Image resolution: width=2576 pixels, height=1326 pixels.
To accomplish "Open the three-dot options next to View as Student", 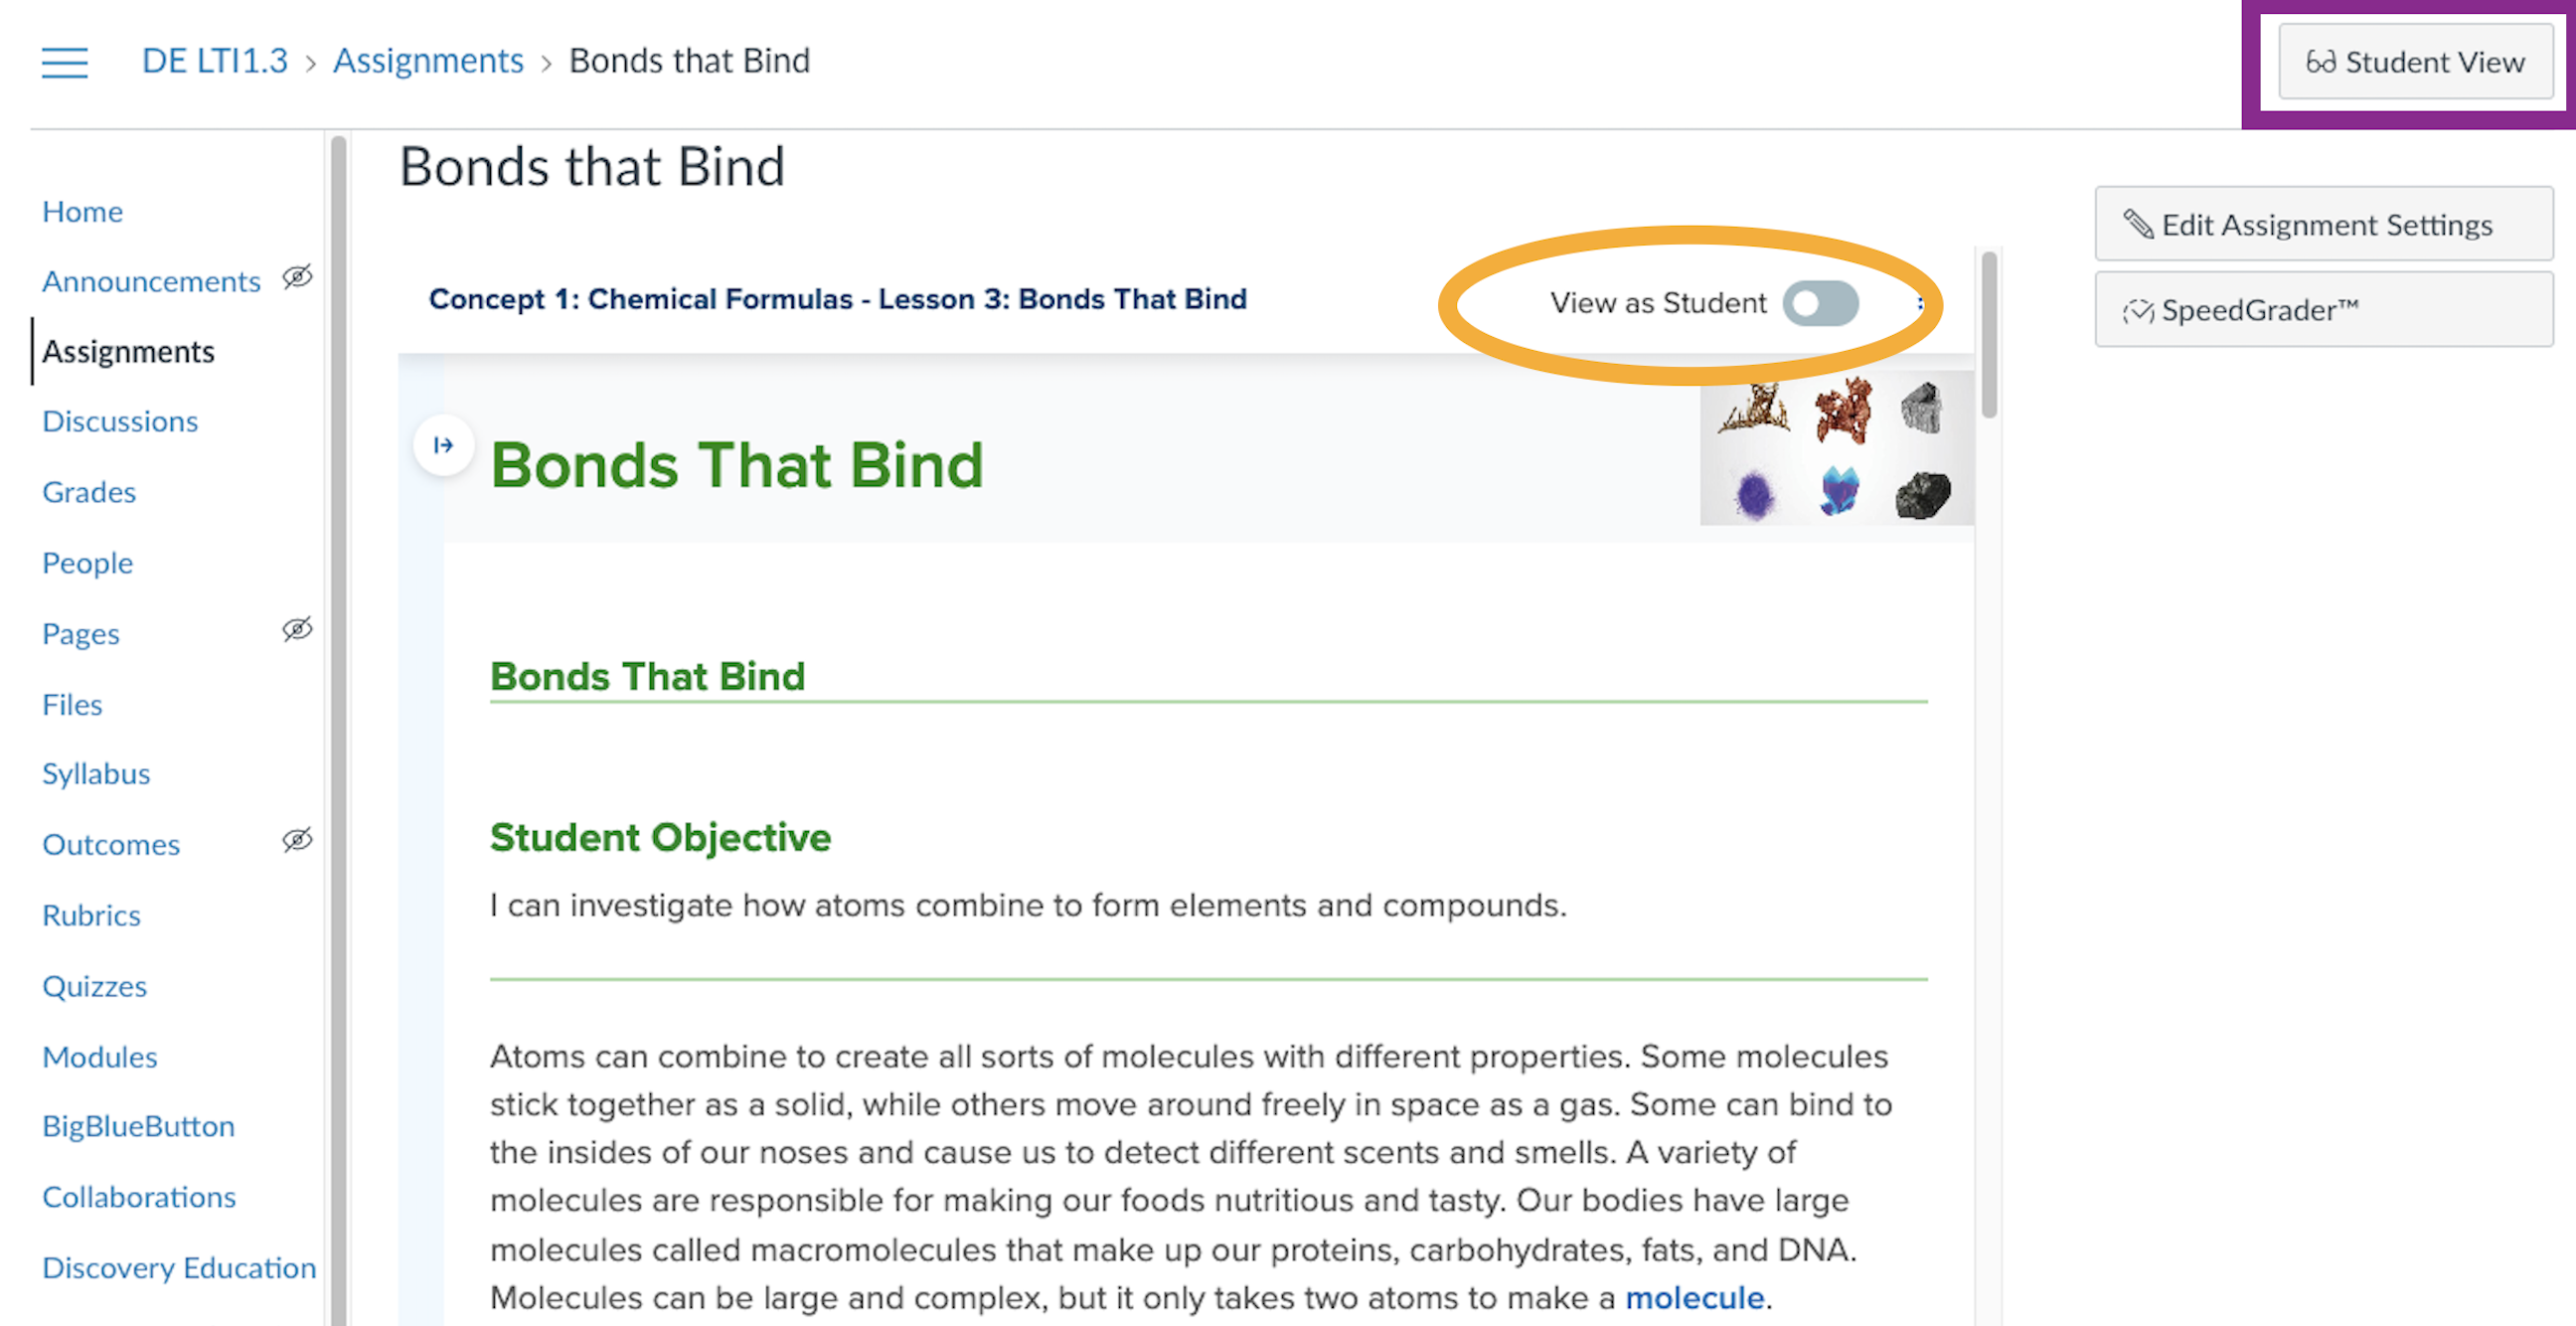I will 1919,303.
